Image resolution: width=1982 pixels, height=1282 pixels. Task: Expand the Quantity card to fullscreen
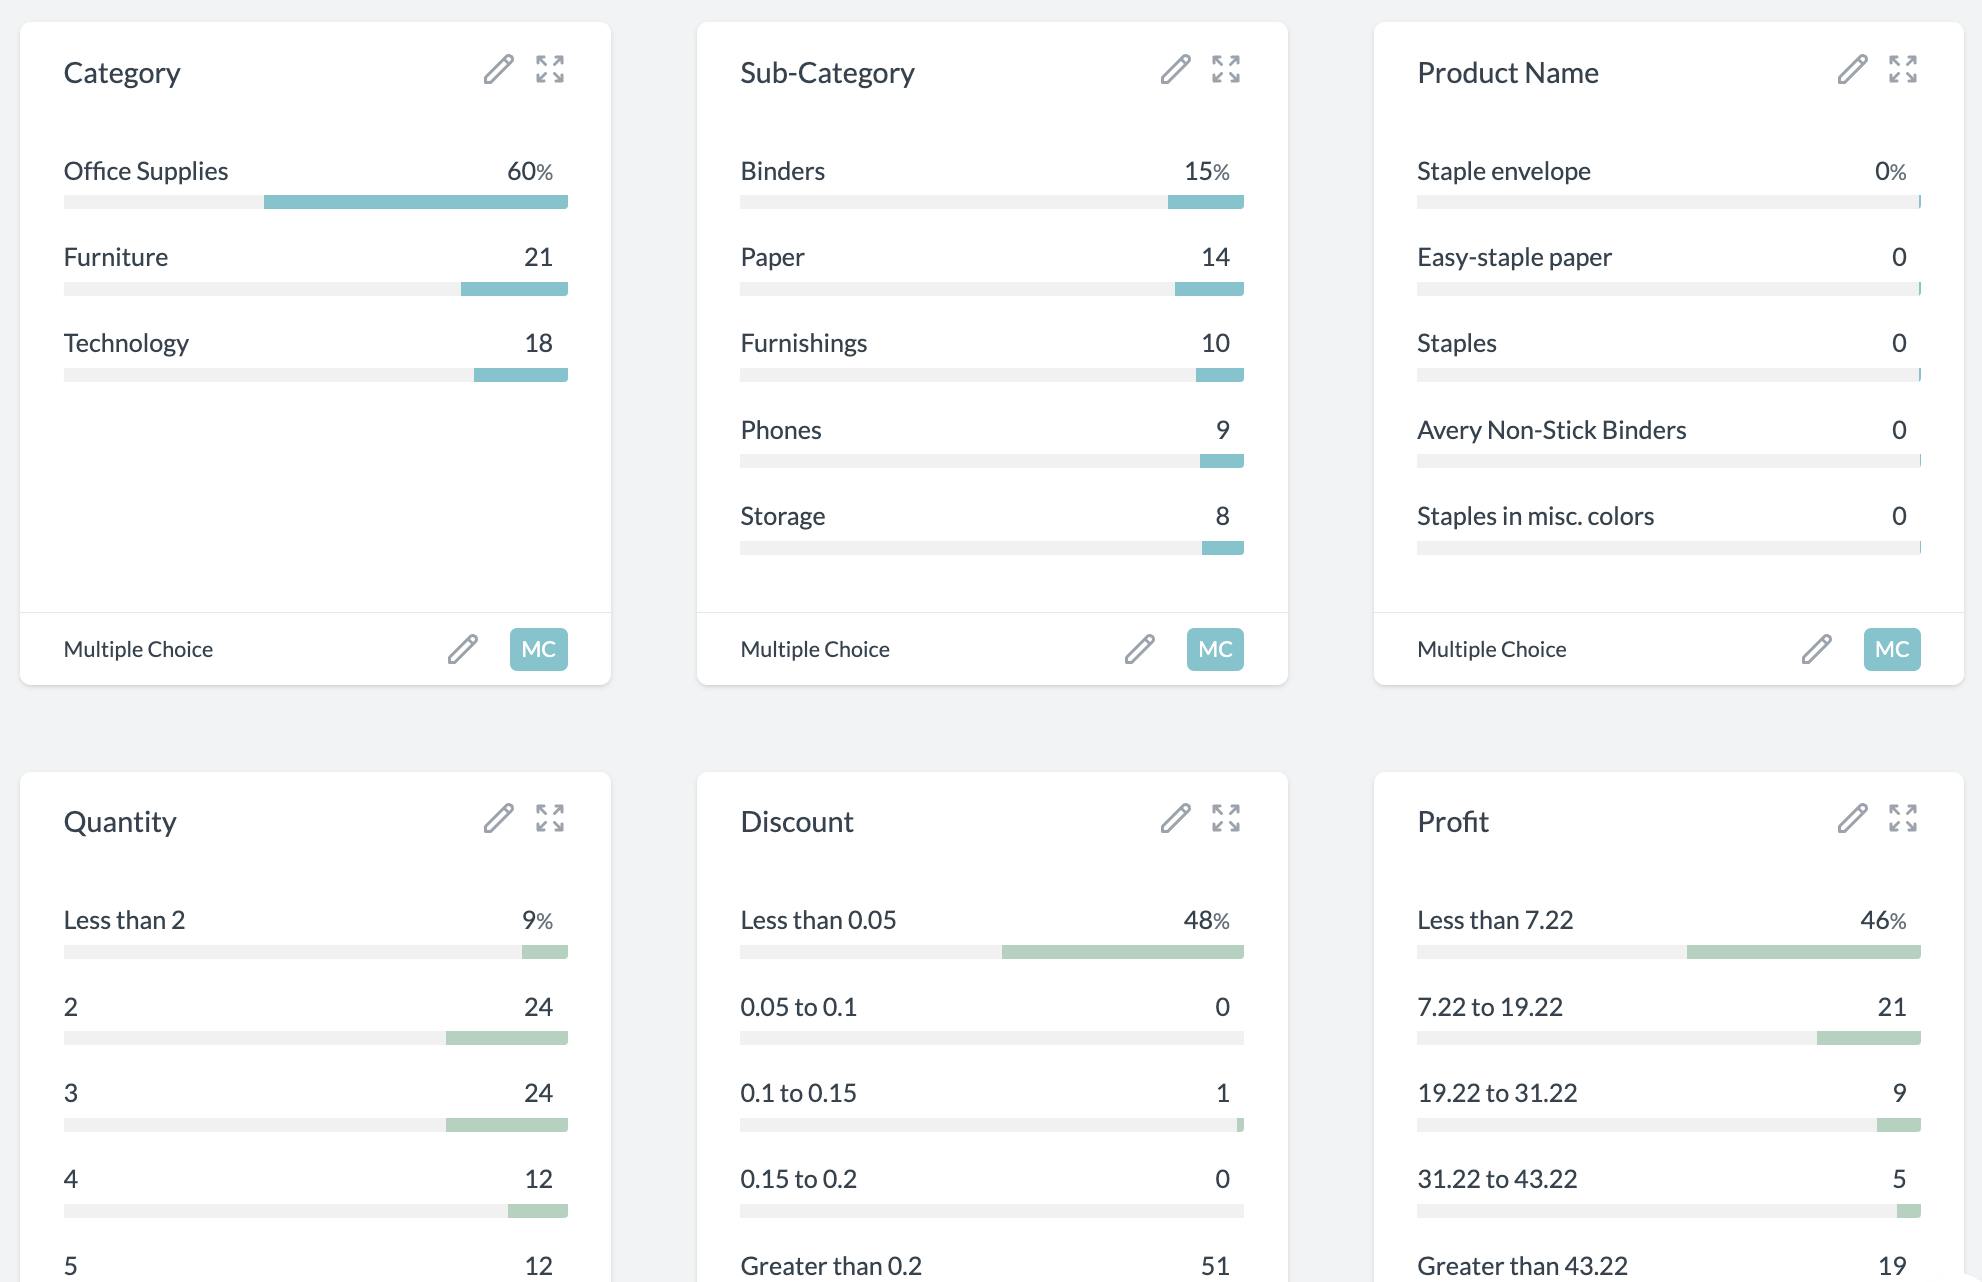[551, 819]
